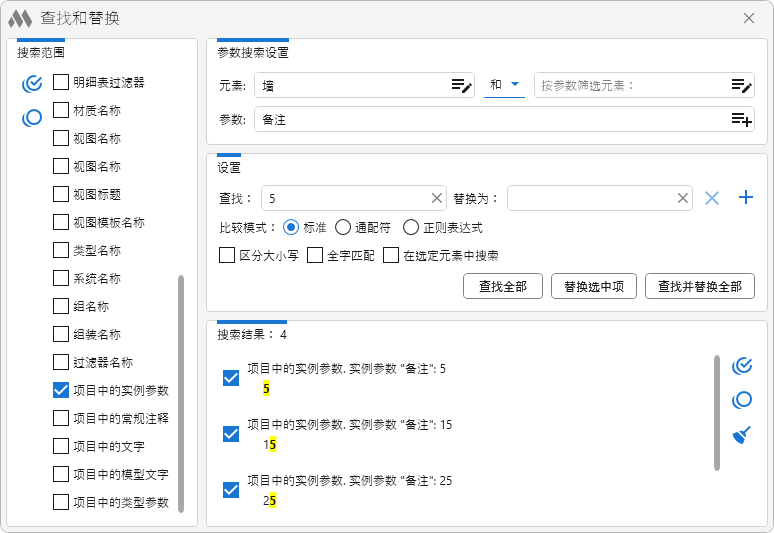Click the check-all icon in search scope panel
The height and width of the screenshot is (533, 774).
(32, 83)
